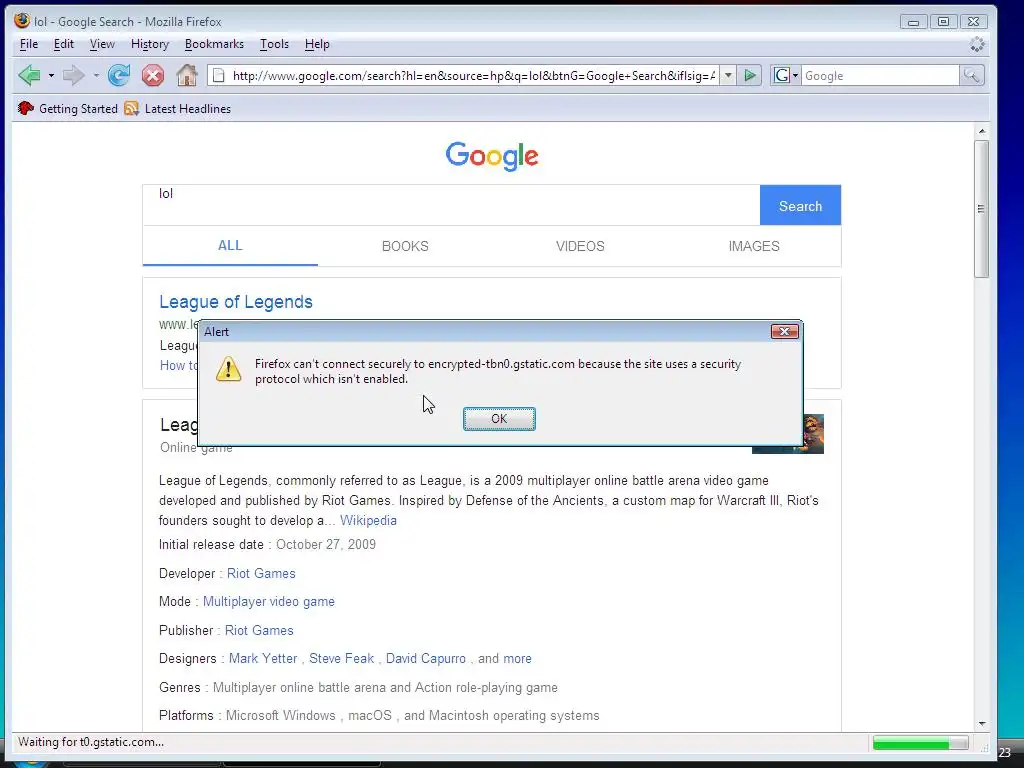Click the Google toolbar search field
Viewport: 1024px width, 768px height.
[x=880, y=76]
